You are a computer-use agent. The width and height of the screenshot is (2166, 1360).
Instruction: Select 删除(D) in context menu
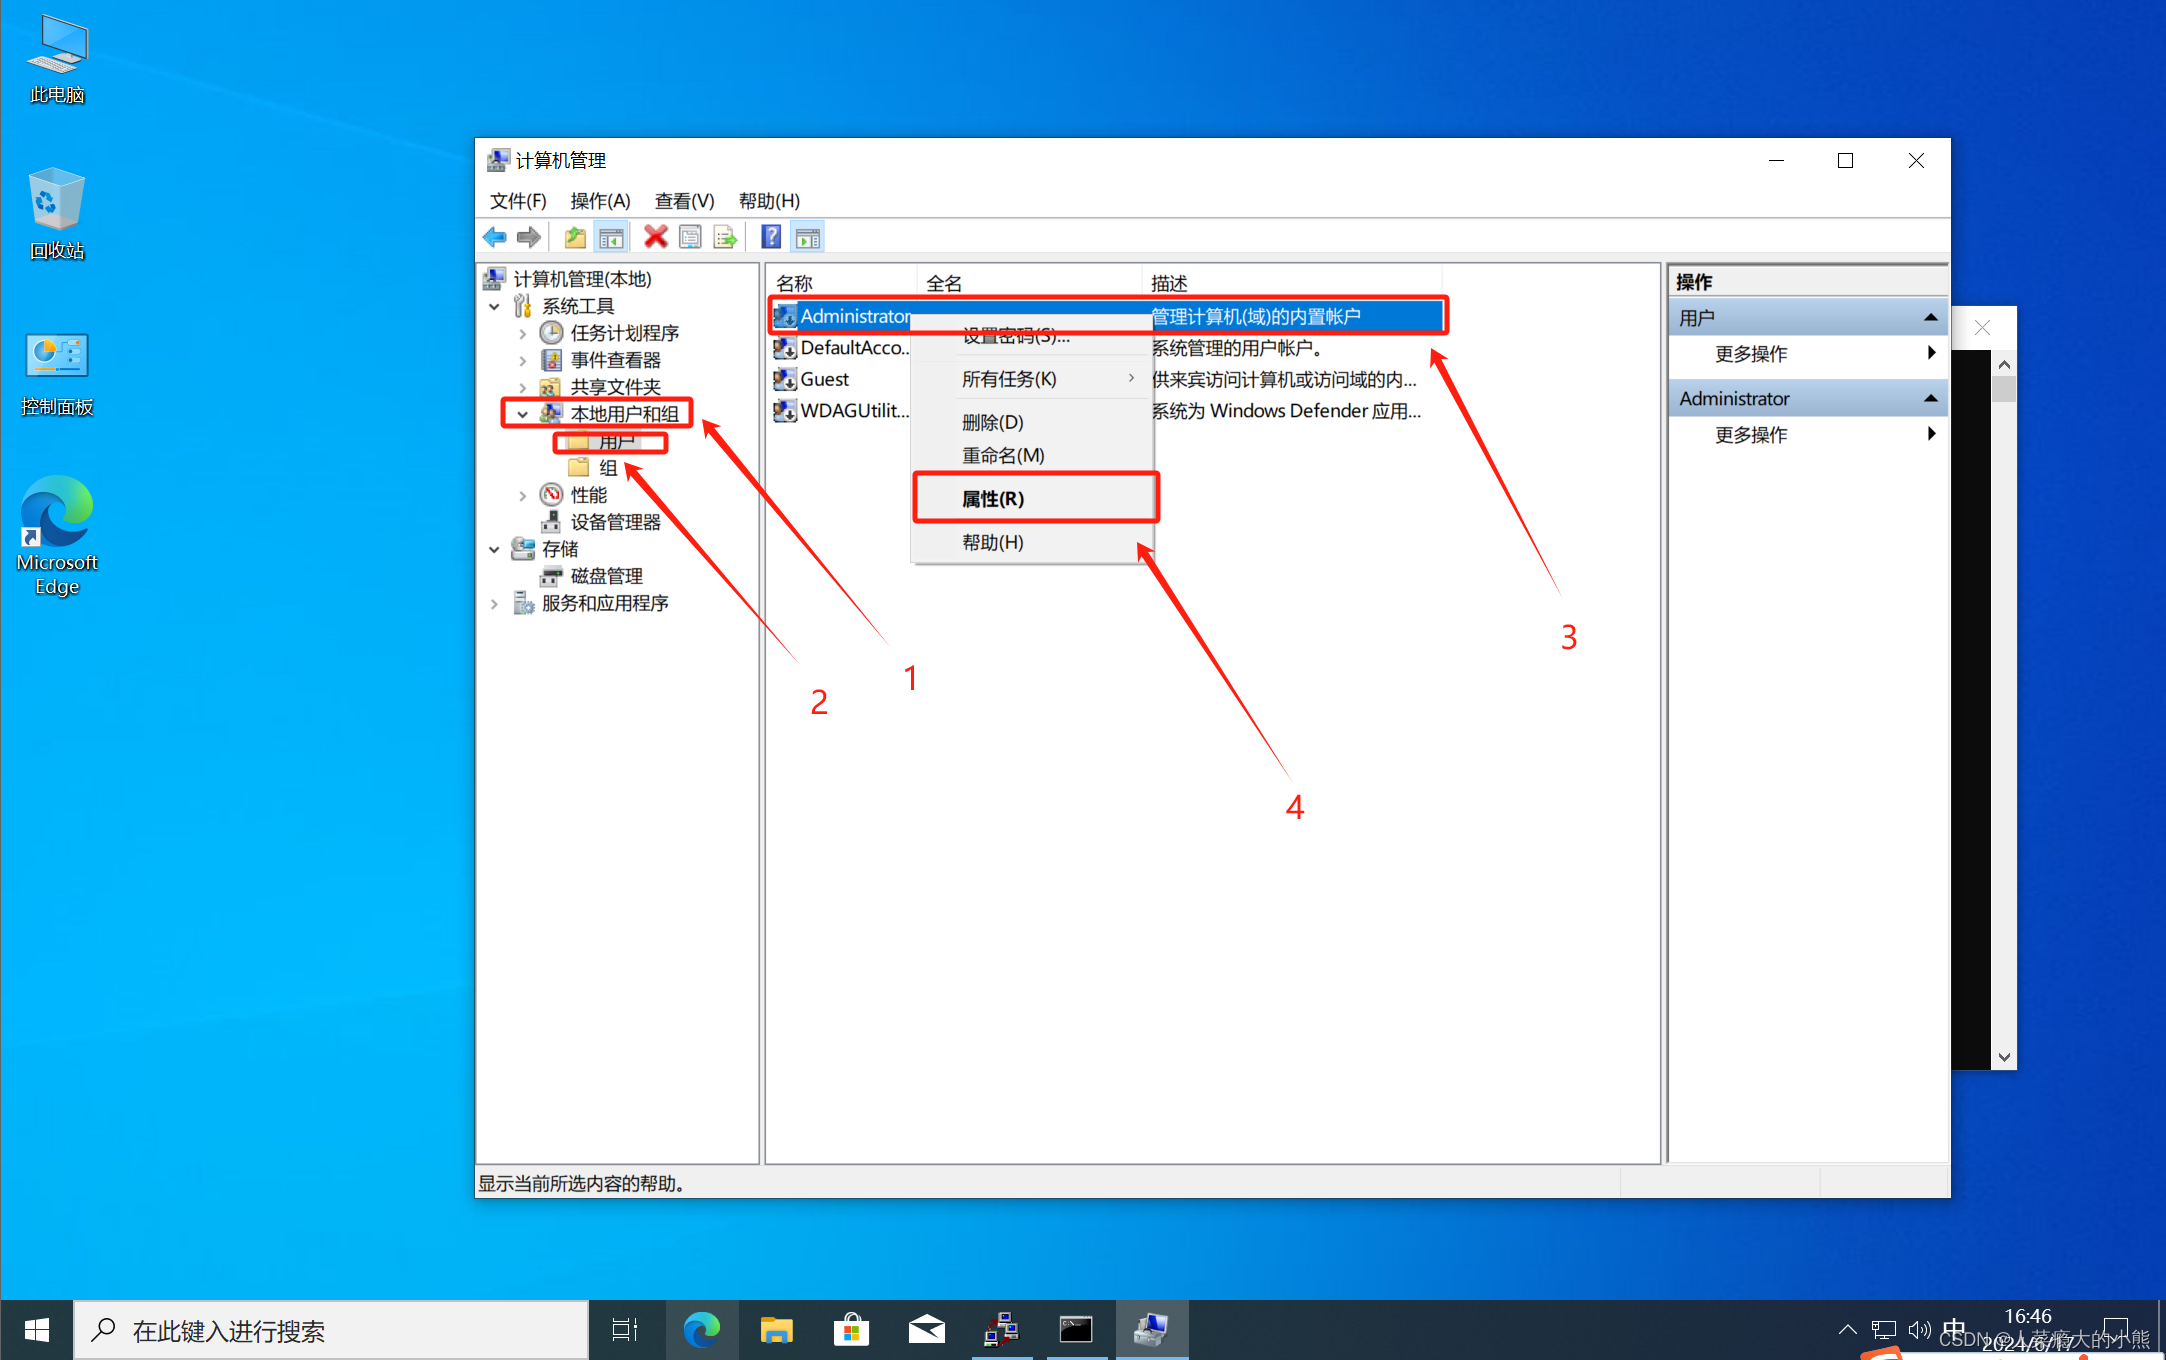(x=992, y=422)
